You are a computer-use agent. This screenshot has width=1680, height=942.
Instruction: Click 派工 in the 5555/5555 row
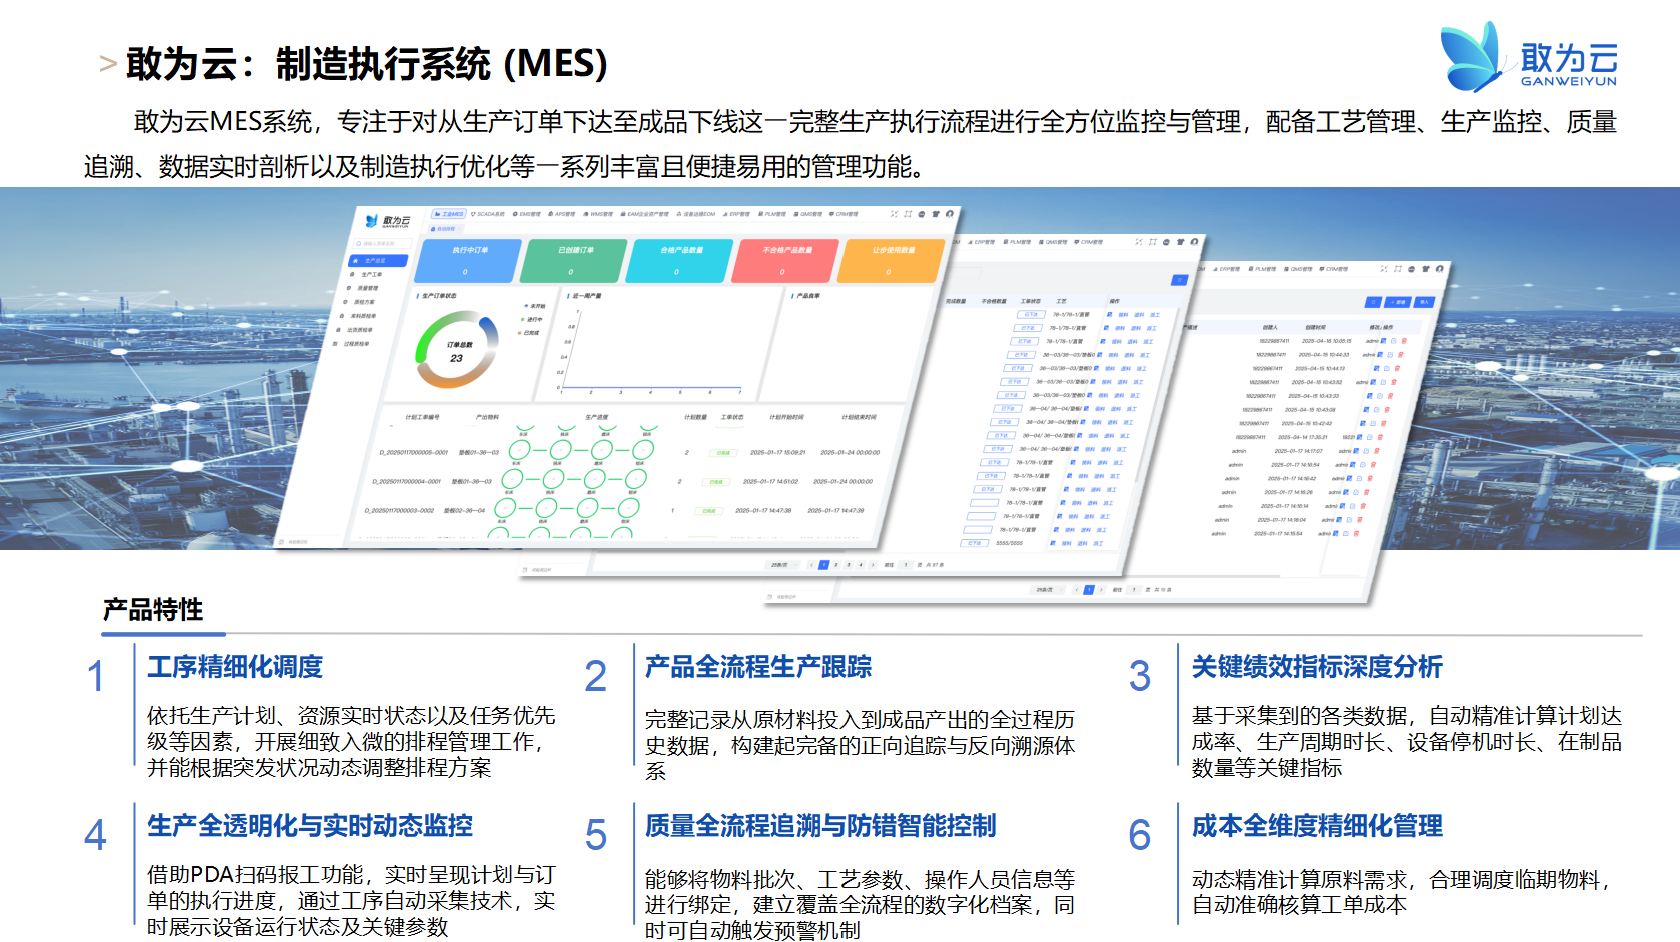[x=1099, y=543]
